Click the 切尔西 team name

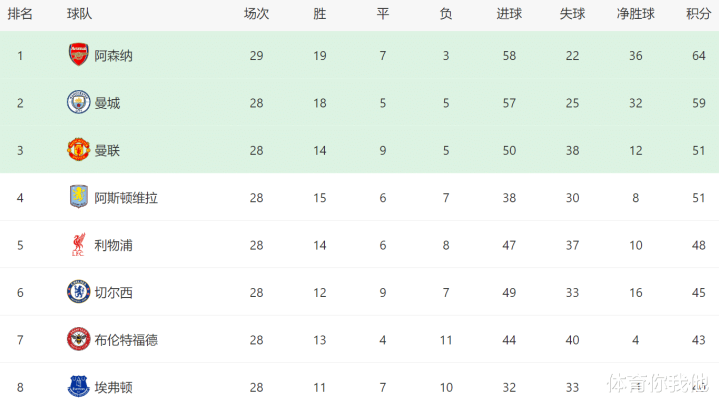[x=113, y=292]
